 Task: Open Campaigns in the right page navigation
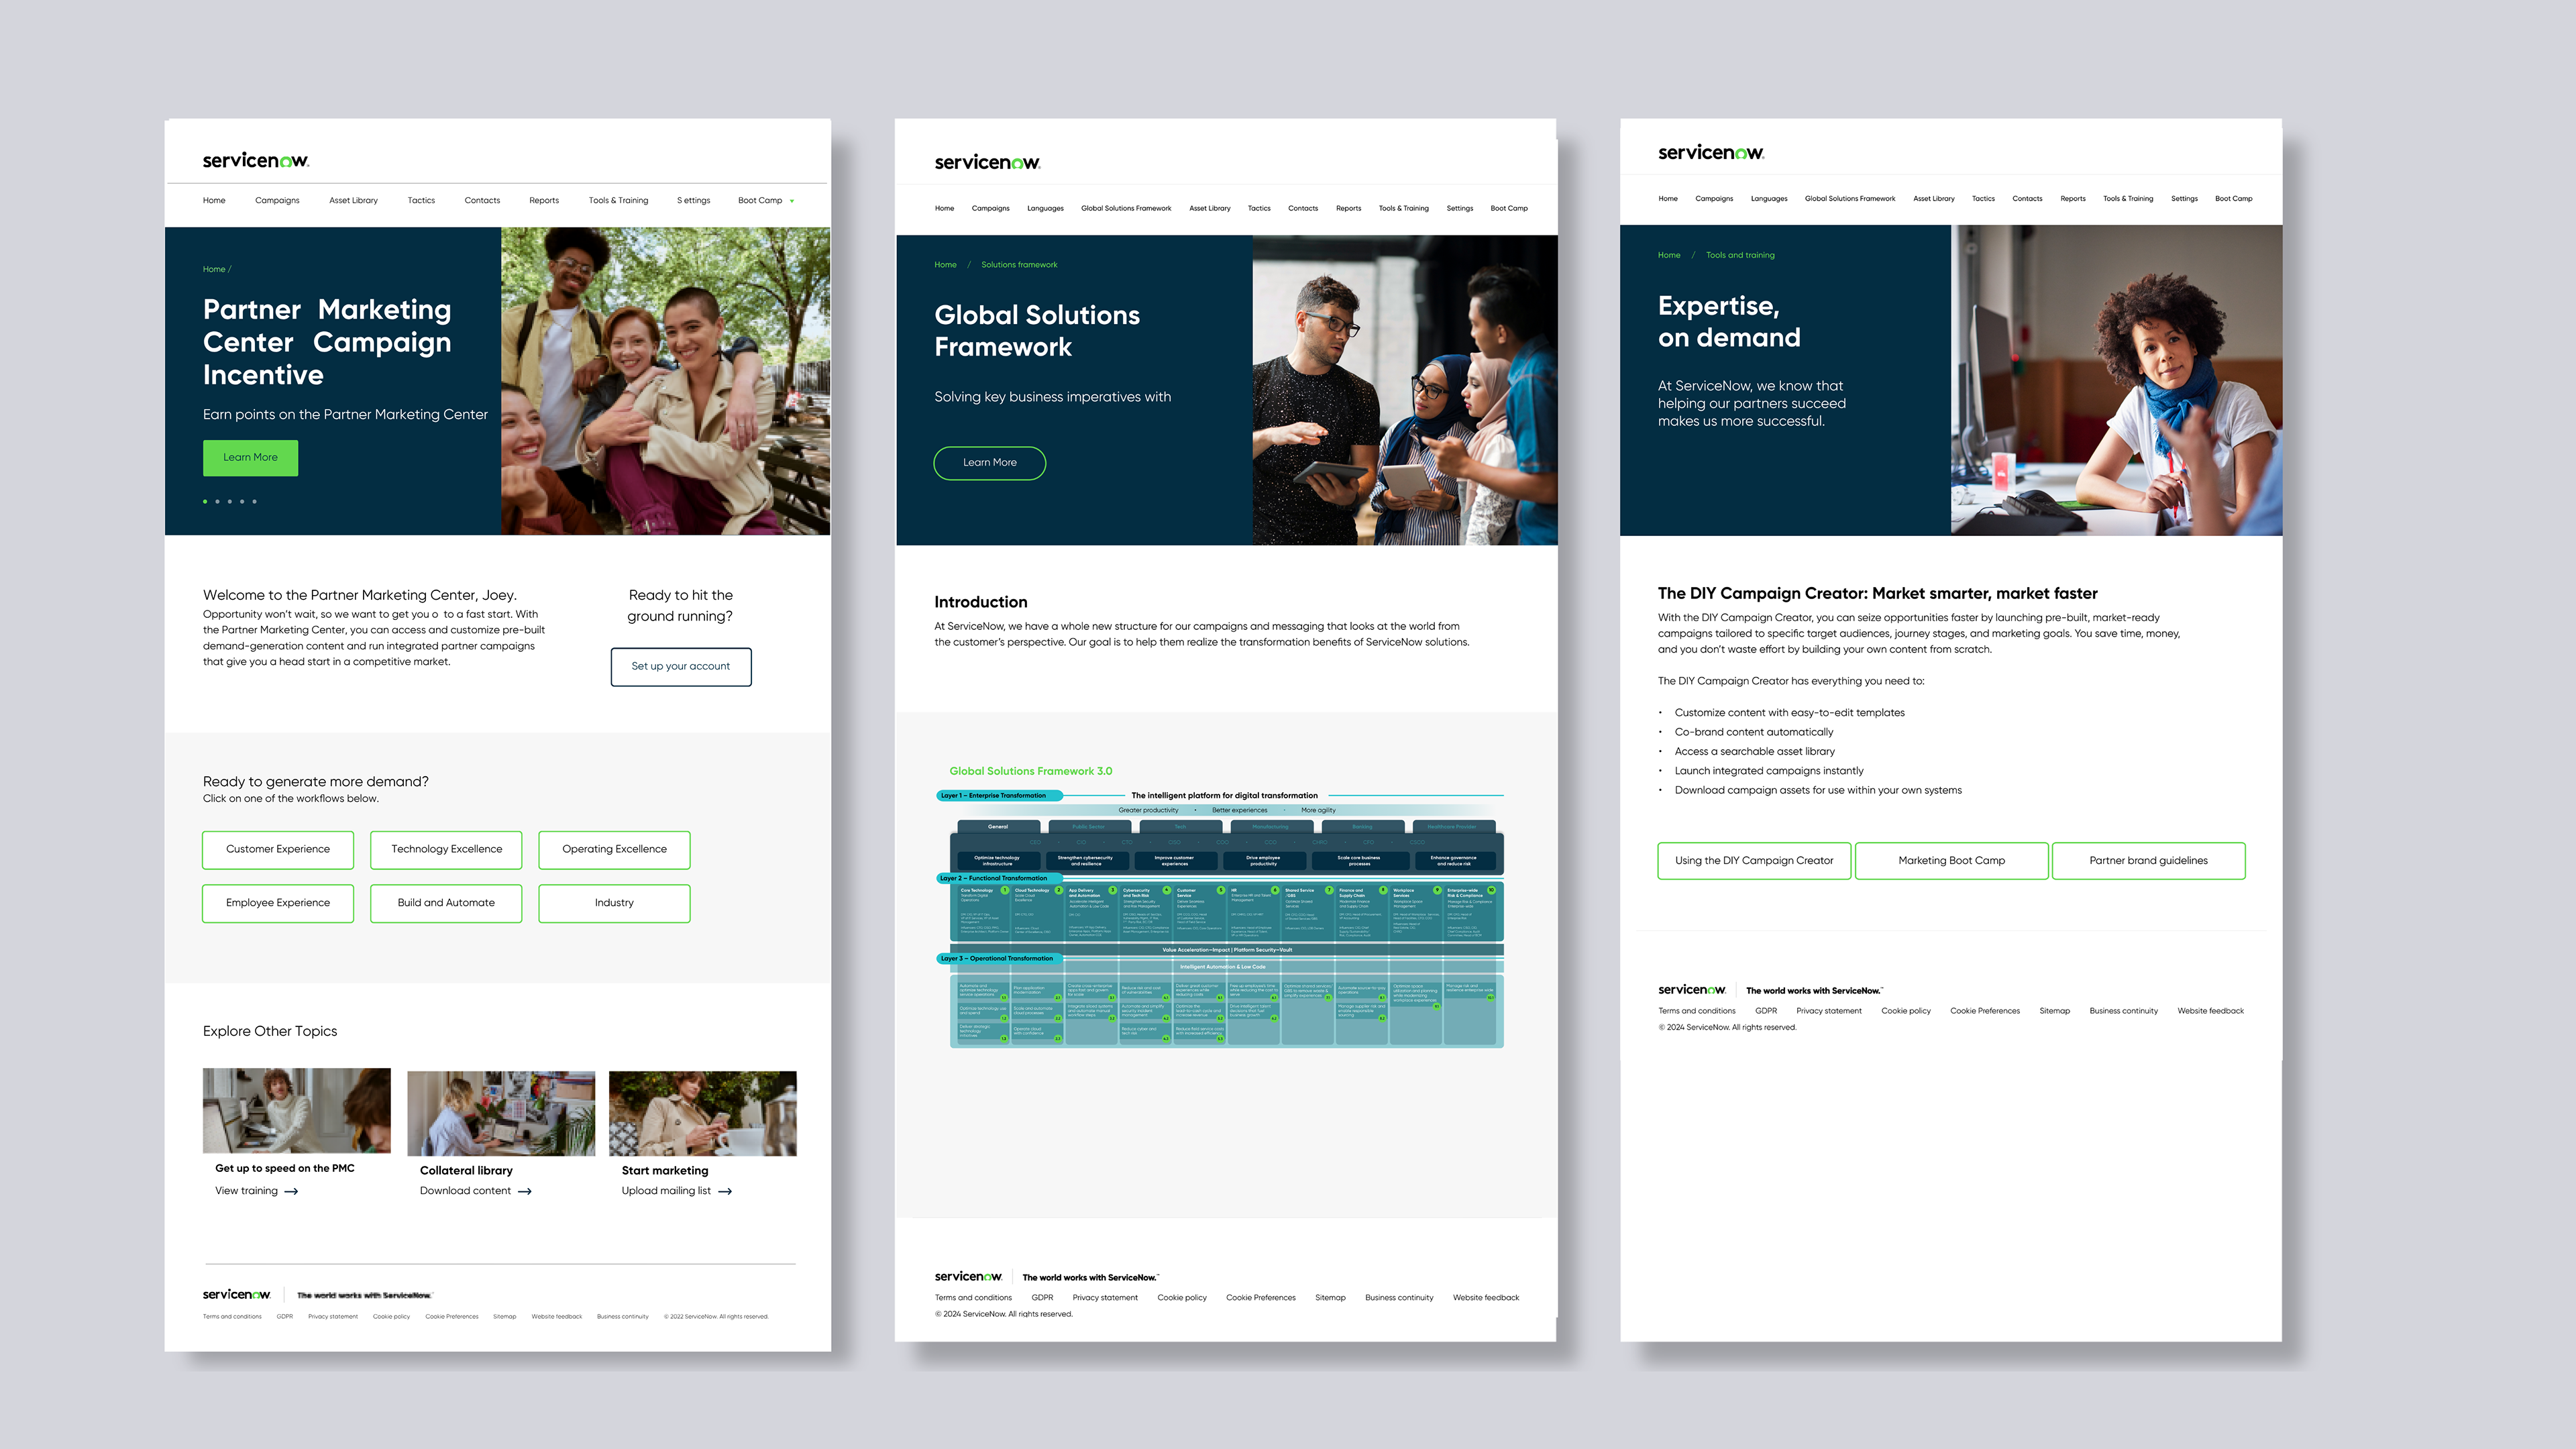[1714, 198]
